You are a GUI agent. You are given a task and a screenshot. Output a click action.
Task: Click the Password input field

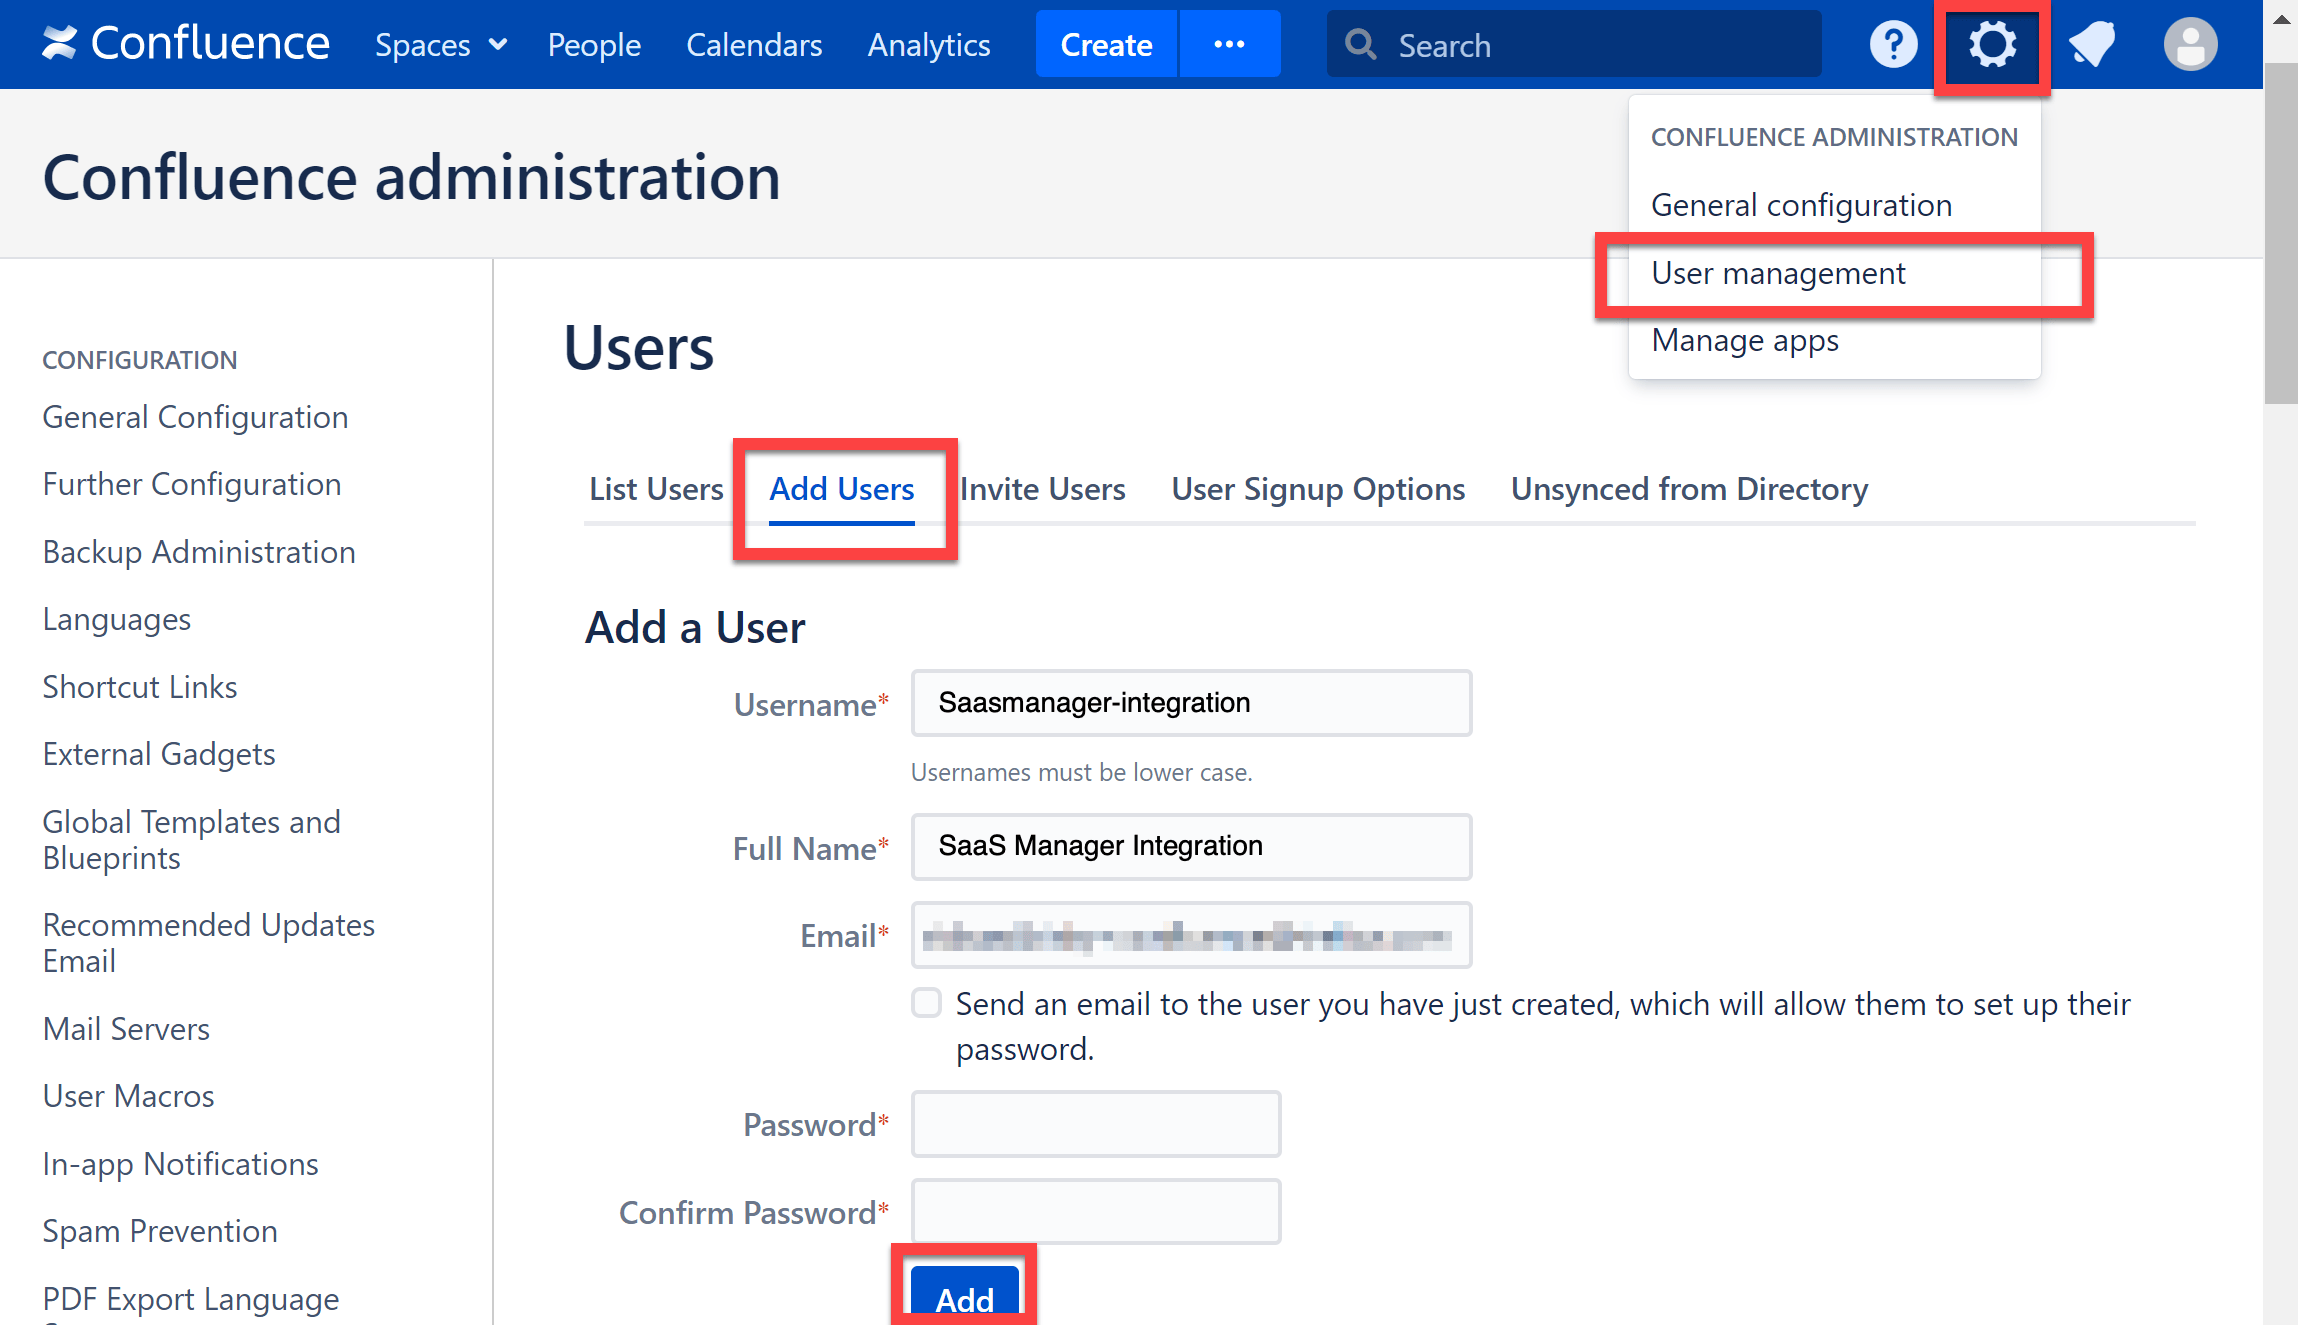click(x=1096, y=1124)
